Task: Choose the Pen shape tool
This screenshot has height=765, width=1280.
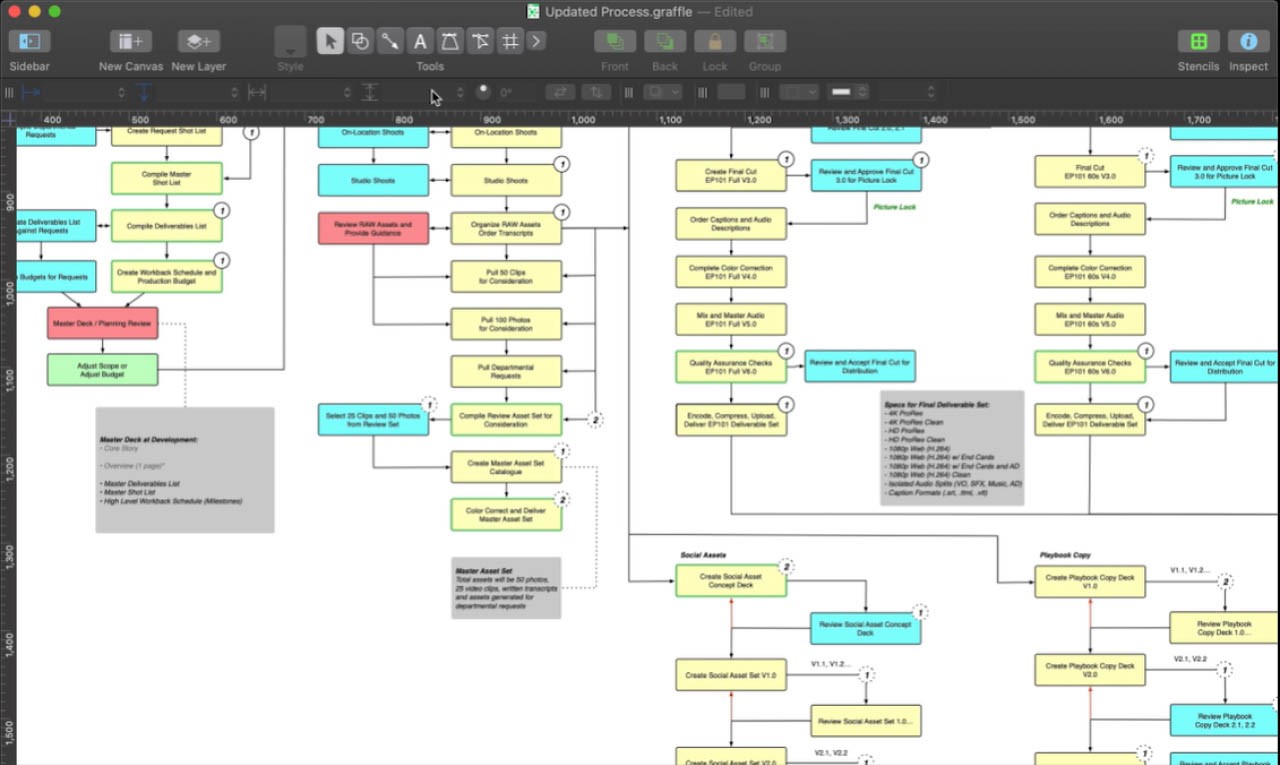Action: [x=450, y=40]
